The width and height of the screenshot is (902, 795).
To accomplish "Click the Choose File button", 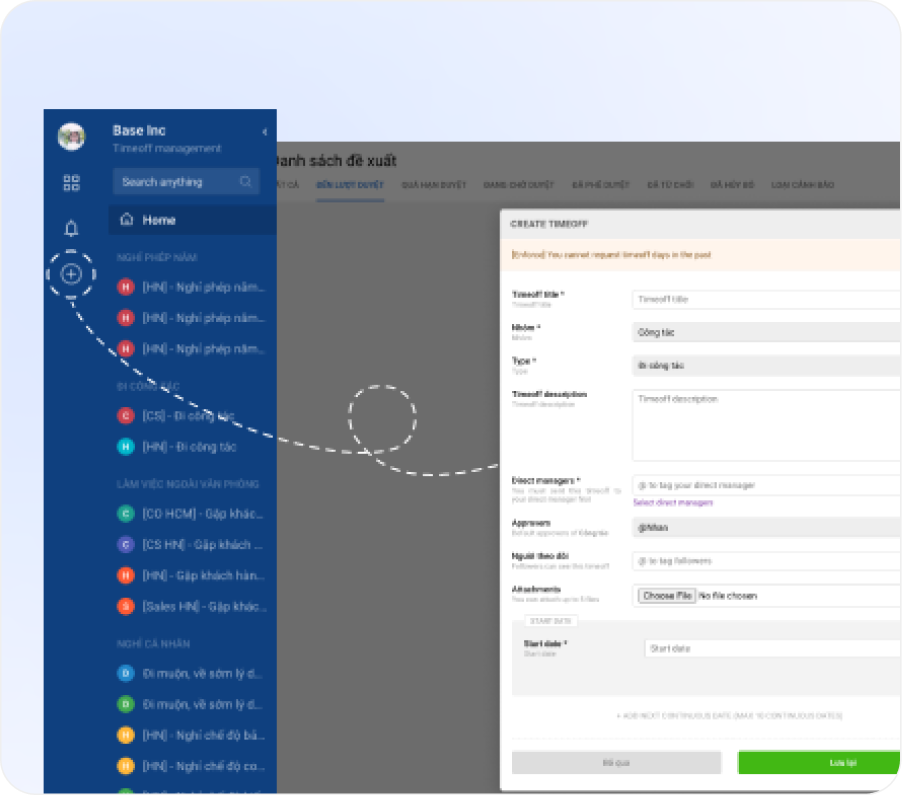I will pyautogui.click(x=667, y=596).
